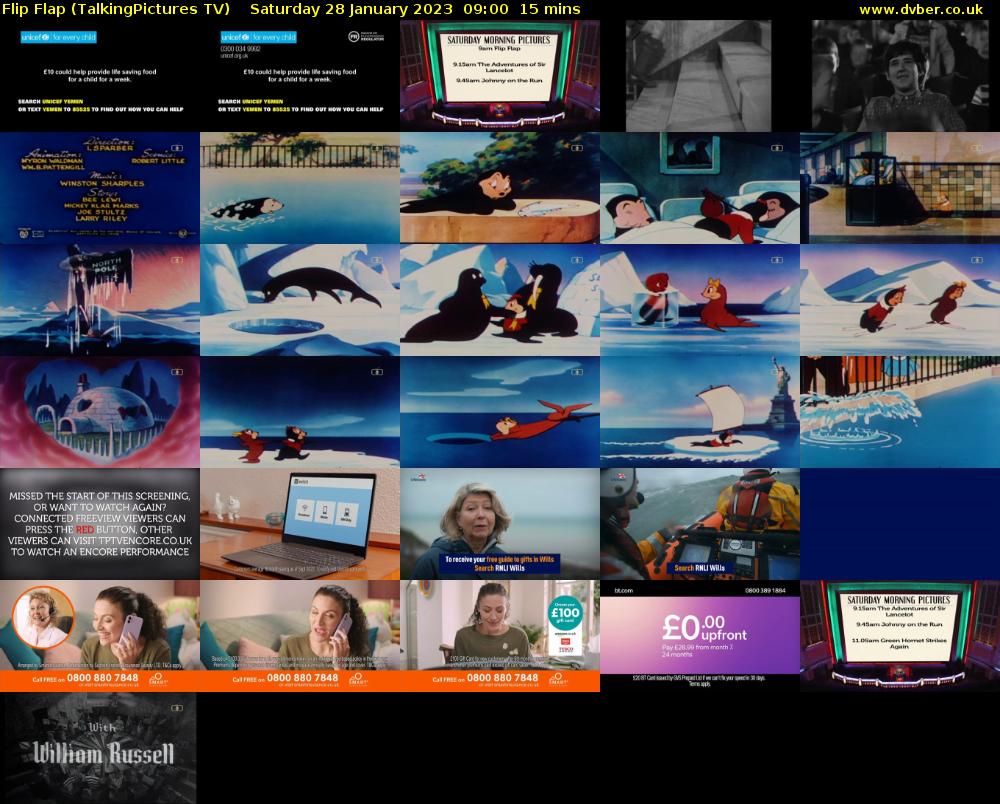Click the 9am Flip Flap listing
The width and height of the screenshot is (1000, 804).
499,48
